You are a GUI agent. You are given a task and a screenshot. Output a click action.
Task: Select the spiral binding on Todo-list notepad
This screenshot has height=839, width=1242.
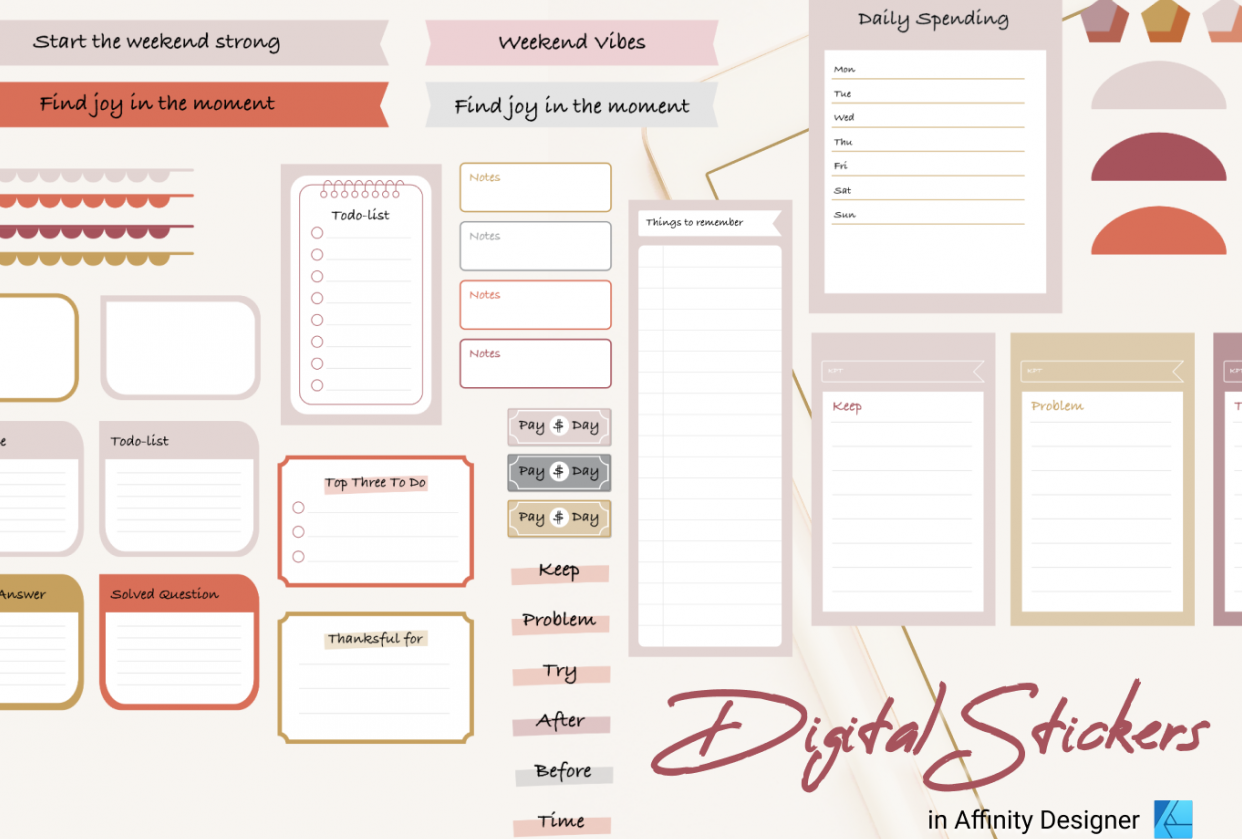point(361,188)
